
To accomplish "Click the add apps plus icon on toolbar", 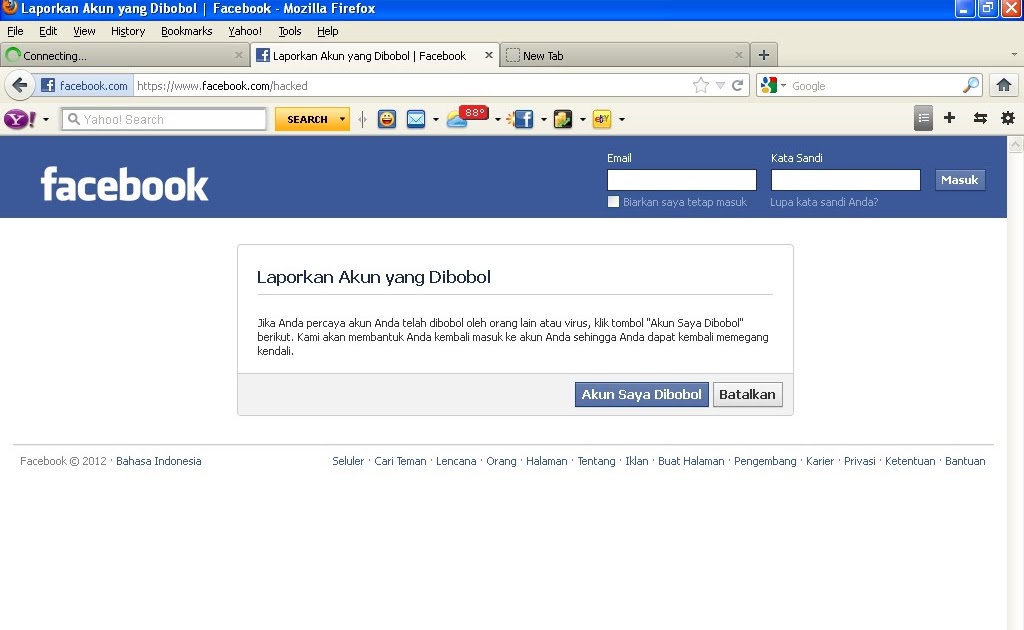I will 948,118.
